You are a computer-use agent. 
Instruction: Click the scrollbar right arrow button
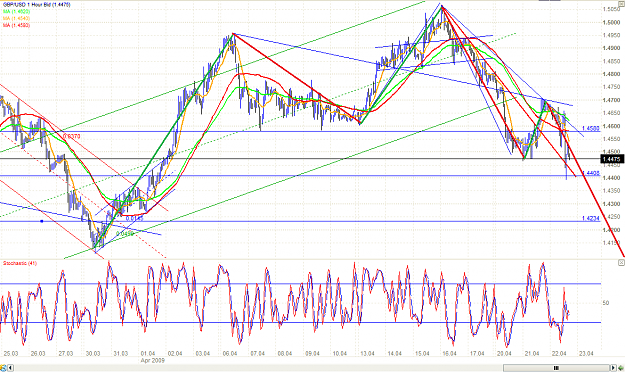point(613,368)
